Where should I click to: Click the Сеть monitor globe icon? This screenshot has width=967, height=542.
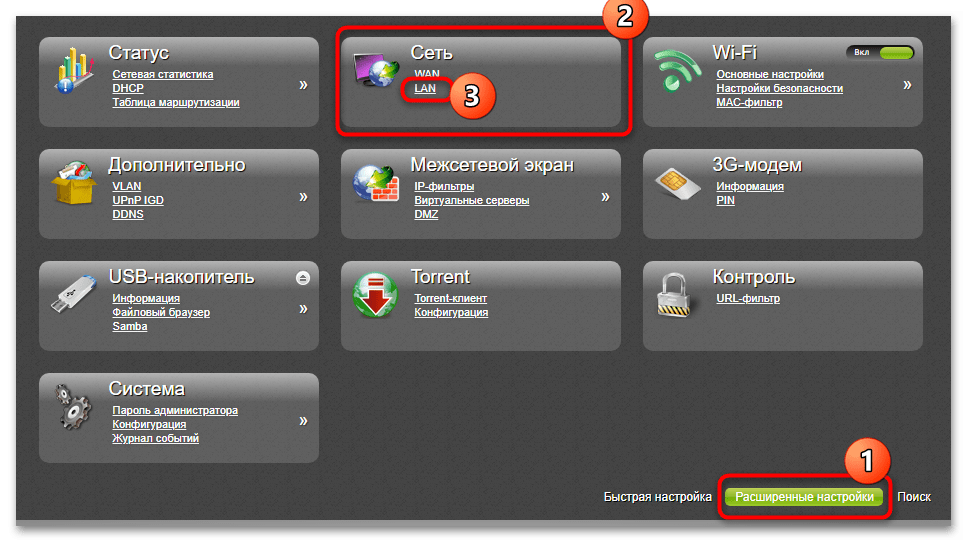pos(375,70)
